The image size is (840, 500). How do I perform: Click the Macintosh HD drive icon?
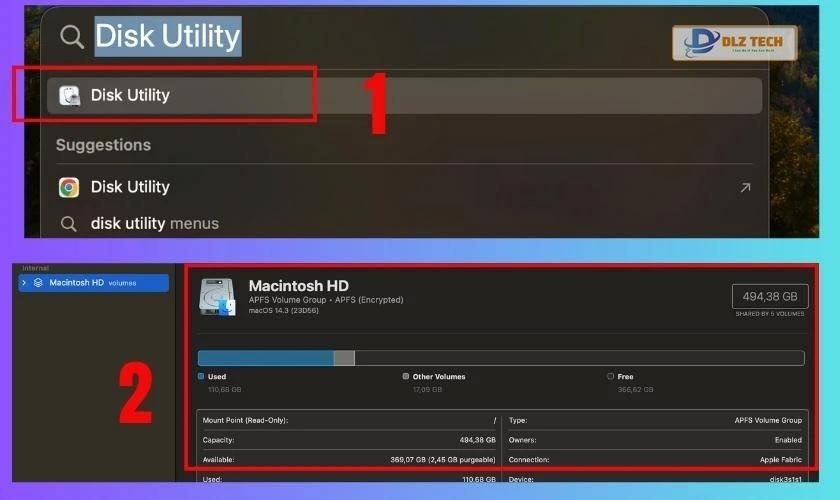pos(217,297)
